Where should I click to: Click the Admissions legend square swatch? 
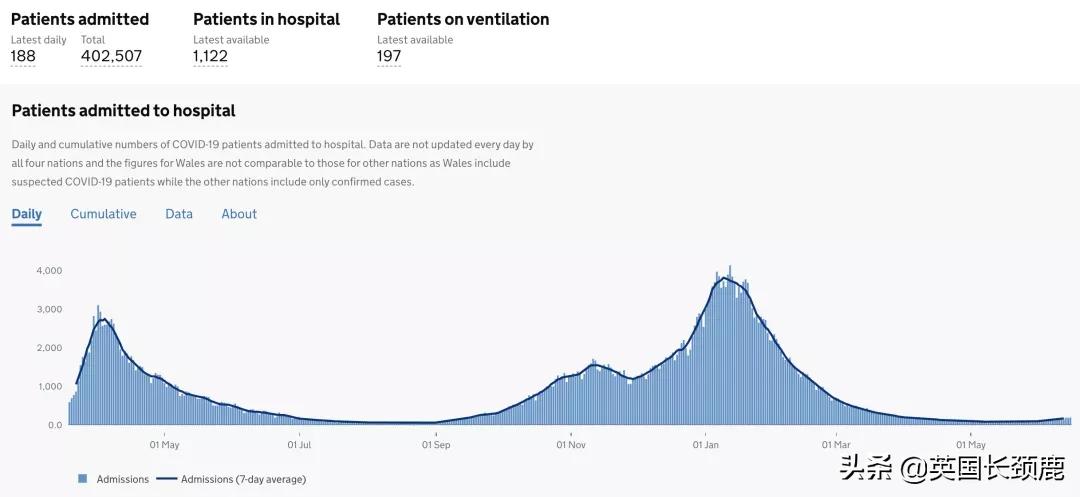(x=82, y=479)
